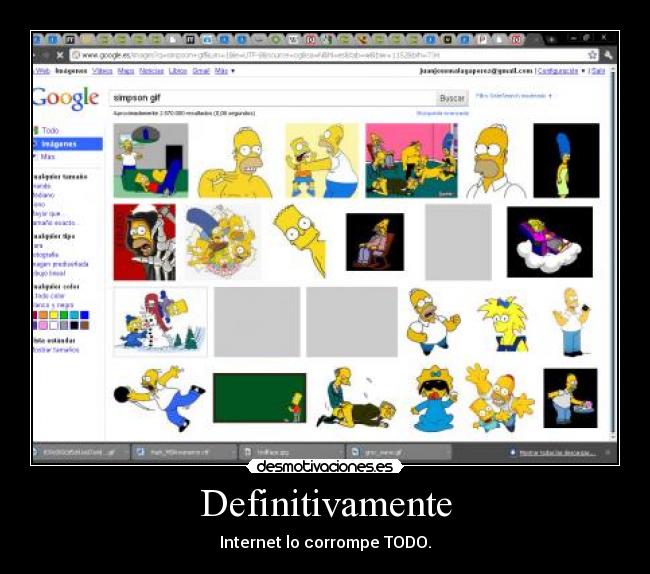Close the downloads bar
Image resolution: width=650 pixels, height=574 pixels.
(x=608, y=453)
